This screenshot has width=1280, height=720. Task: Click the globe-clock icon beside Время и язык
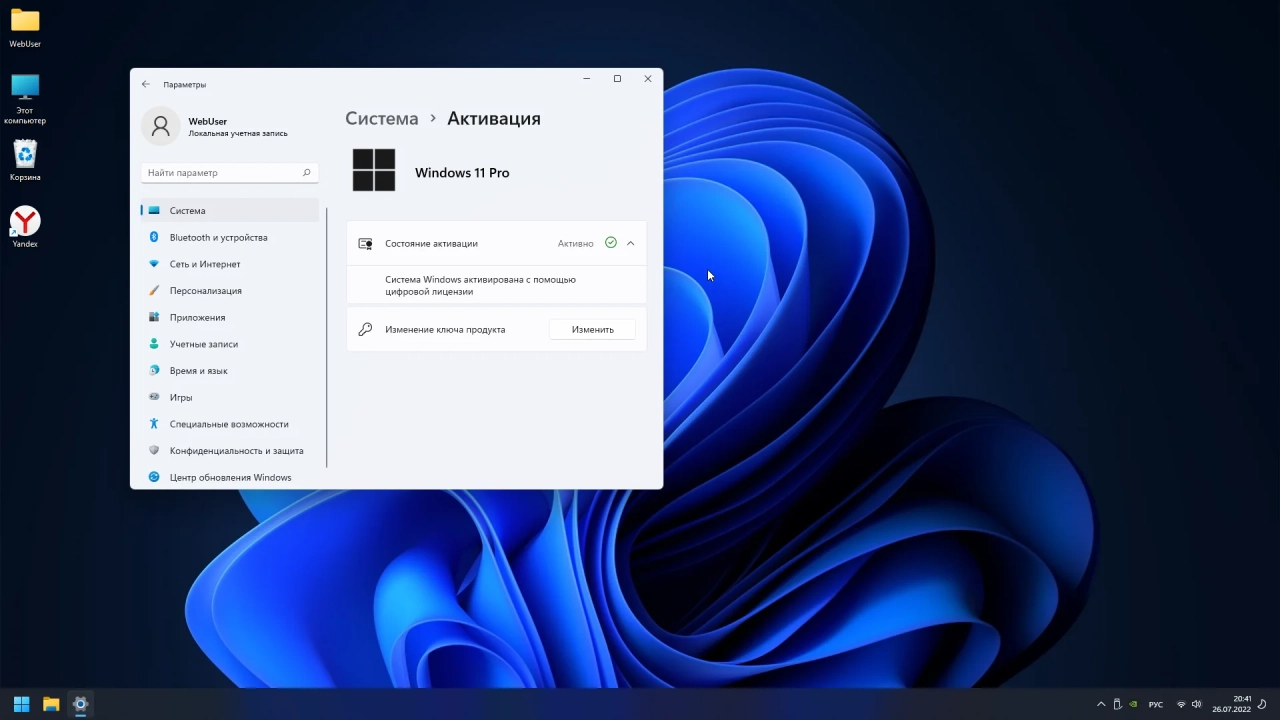[154, 370]
